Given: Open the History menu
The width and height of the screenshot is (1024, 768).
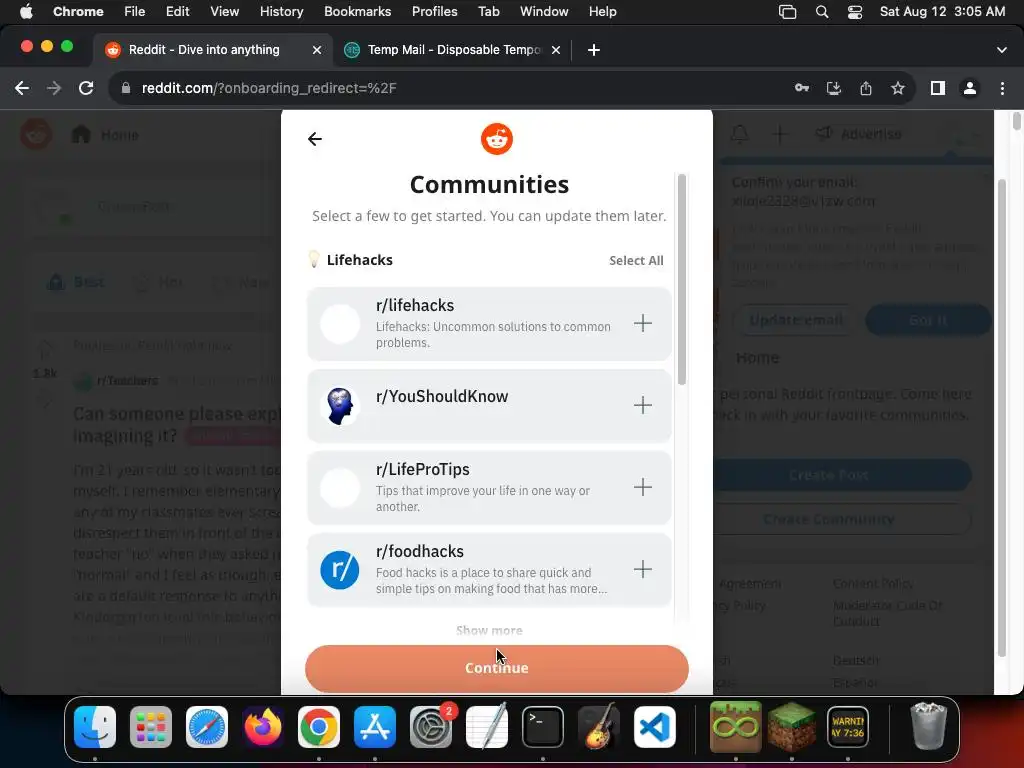Looking at the screenshot, I should pyautogui.click(x=281, y=12).
